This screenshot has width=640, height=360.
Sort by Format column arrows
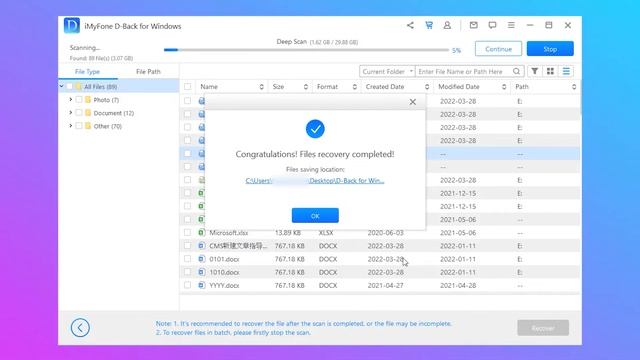tap(355, 87)
